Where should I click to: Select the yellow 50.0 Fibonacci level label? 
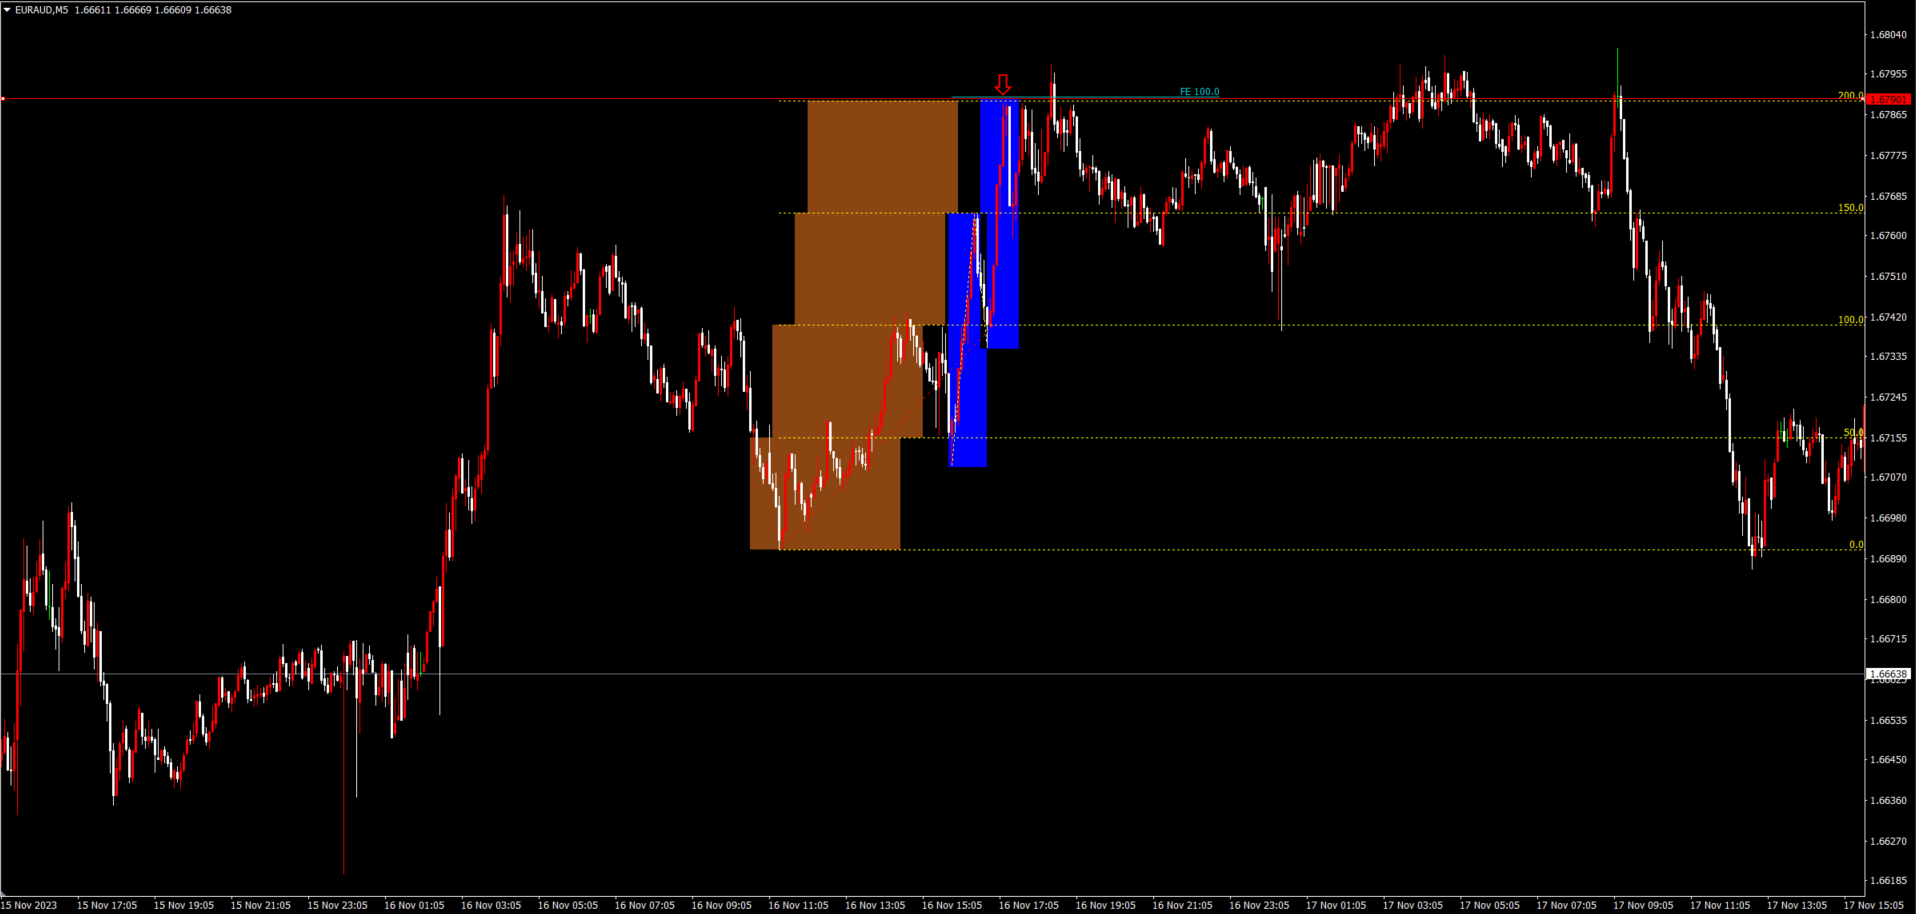point(1853,433)
